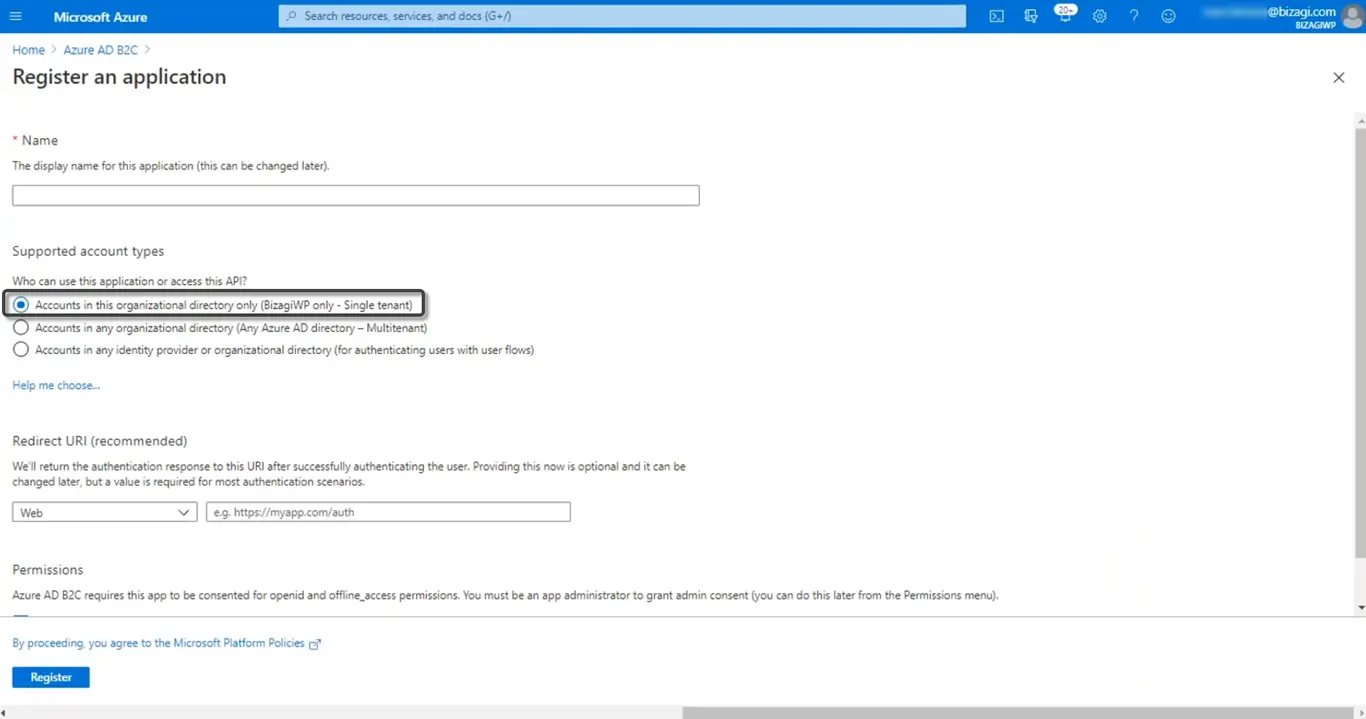Expand the Web platform type dropdown
Image resolution: width=1366 pixels, height=719 pixels.
pos(105,512)
